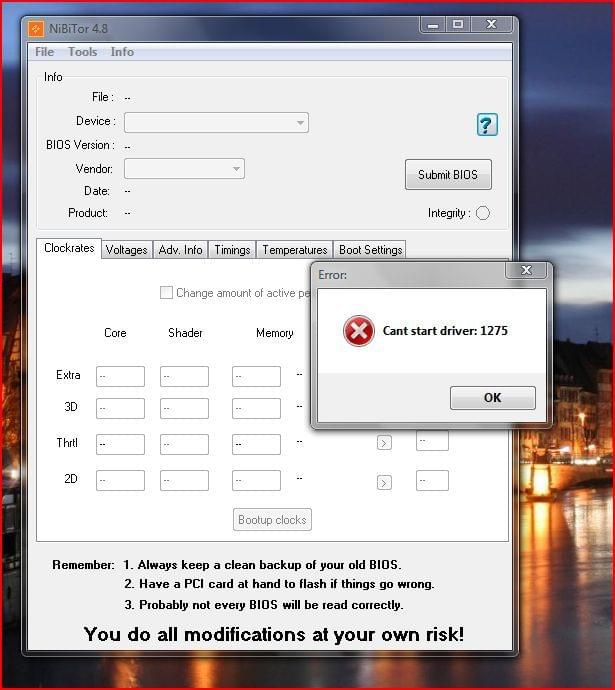Click the 'Product:' label
This screenshot has width=615, height=690.
(x=88, y=213)
